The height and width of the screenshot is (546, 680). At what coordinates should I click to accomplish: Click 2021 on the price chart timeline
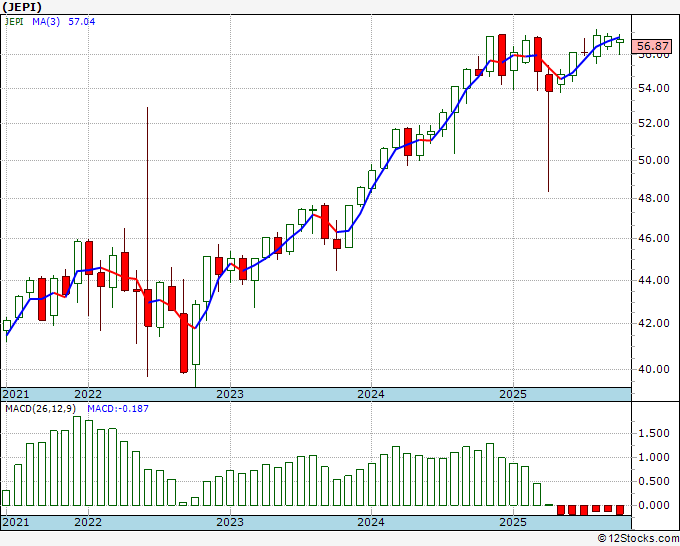16,394
